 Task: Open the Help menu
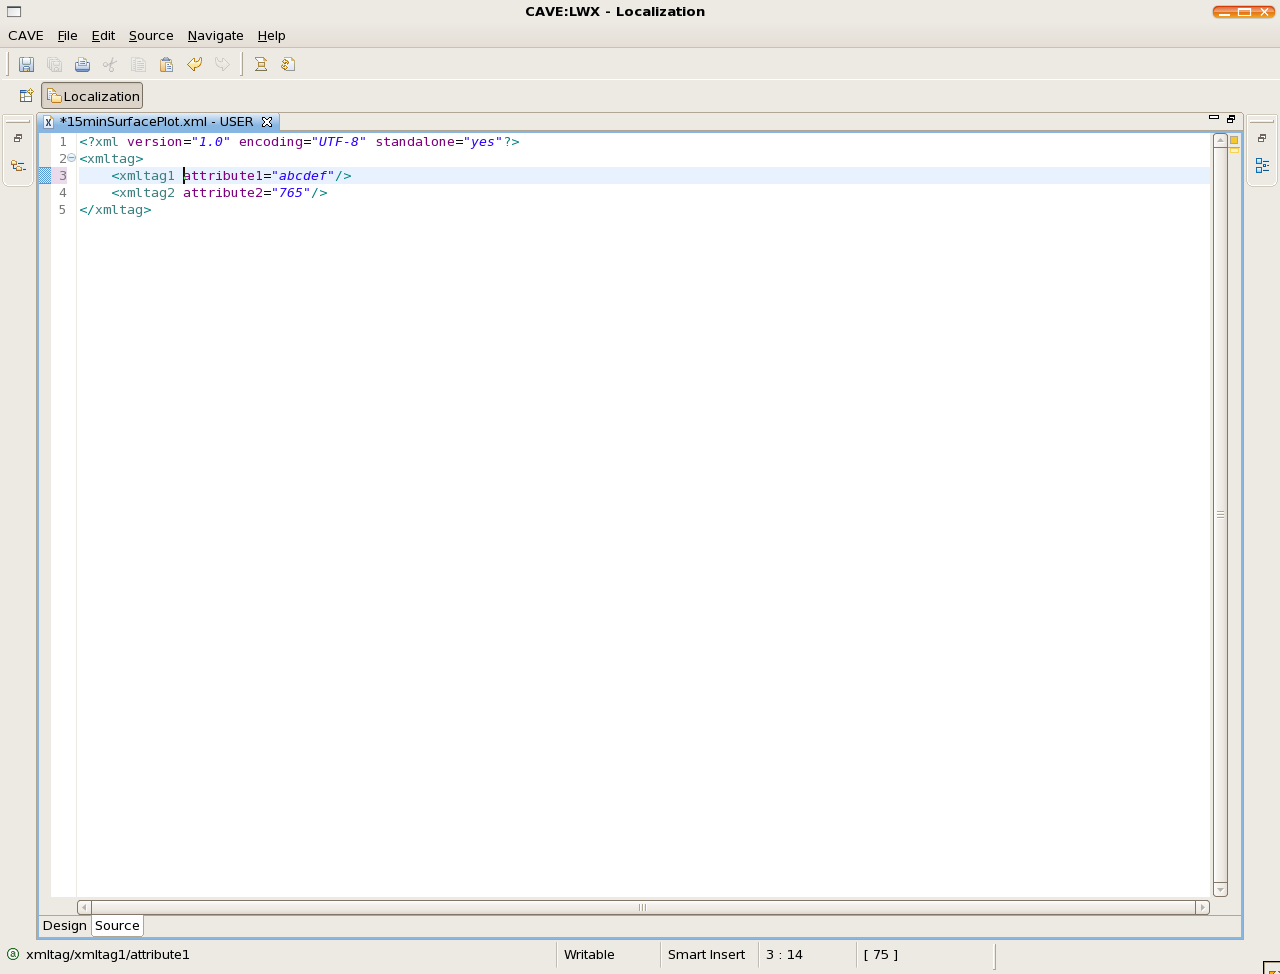271,35
